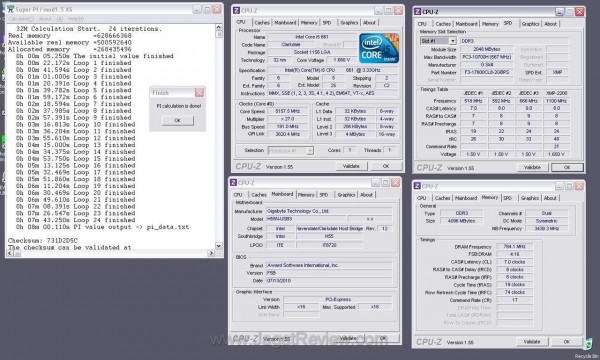Click the "PI value output -> pi_data.txt" line
The height and width of the screenshot is (360, 600).
[x=131, y=227]
